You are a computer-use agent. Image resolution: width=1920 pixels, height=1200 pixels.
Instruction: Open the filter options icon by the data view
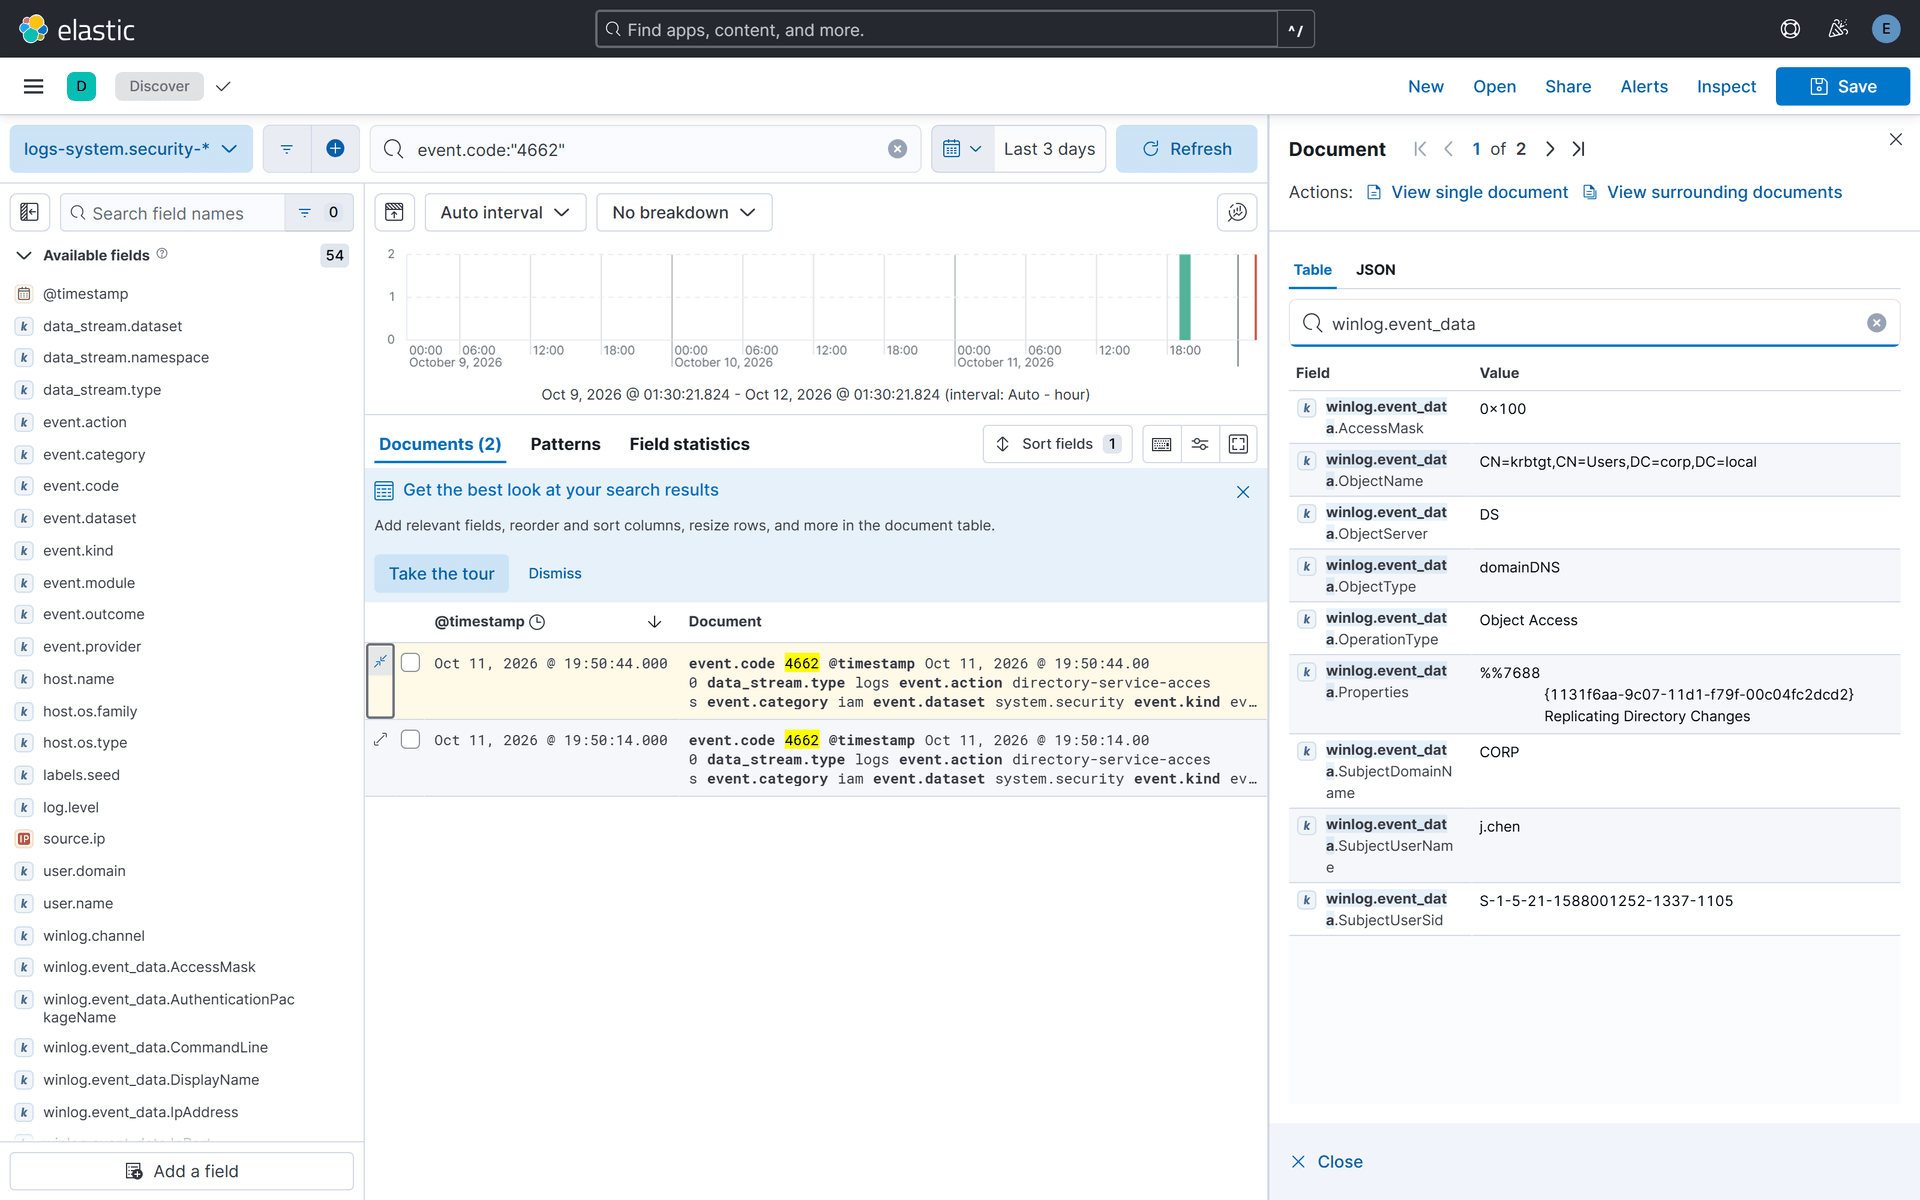click(x=287, y=149)
